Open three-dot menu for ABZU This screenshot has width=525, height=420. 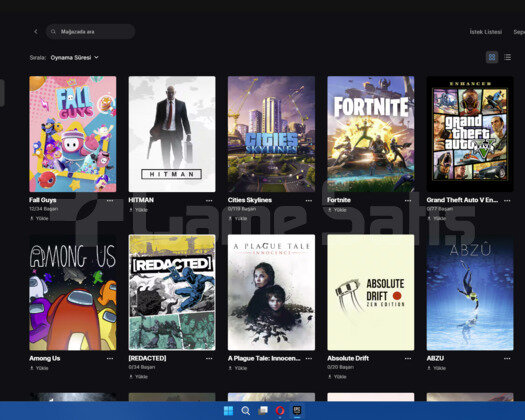pyautogui.click(x=507, y=358)
